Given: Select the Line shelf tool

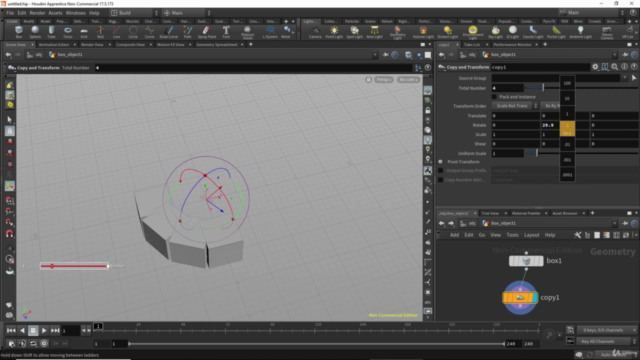Looking at the screenshot, I should [x=117, y=32].
